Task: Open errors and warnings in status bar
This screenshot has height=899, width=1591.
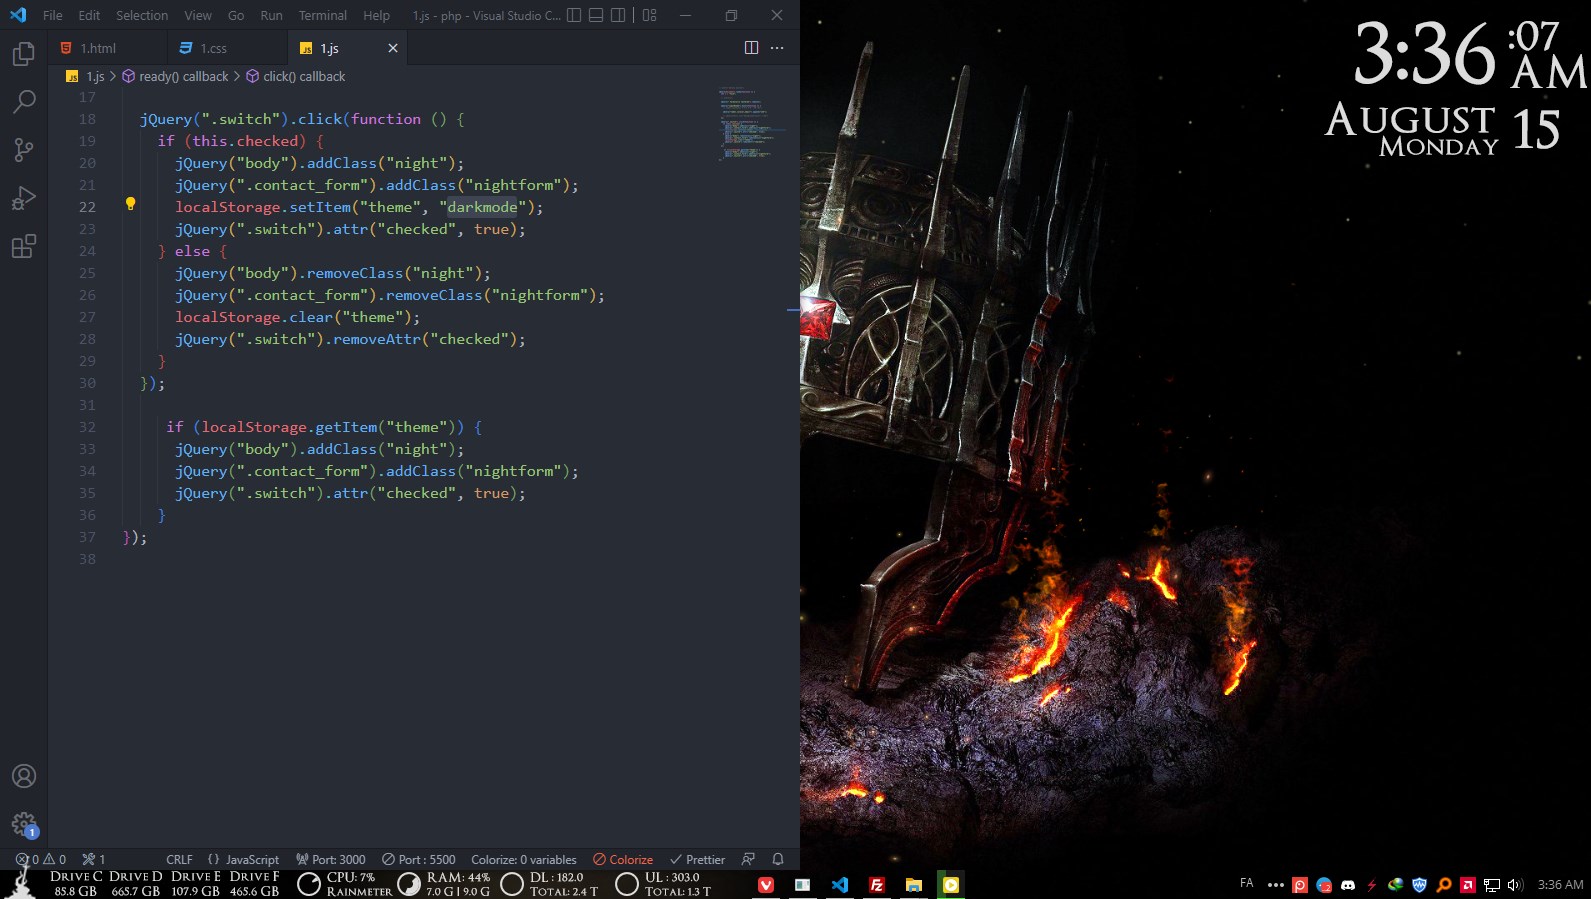Action: pos(41,859)
